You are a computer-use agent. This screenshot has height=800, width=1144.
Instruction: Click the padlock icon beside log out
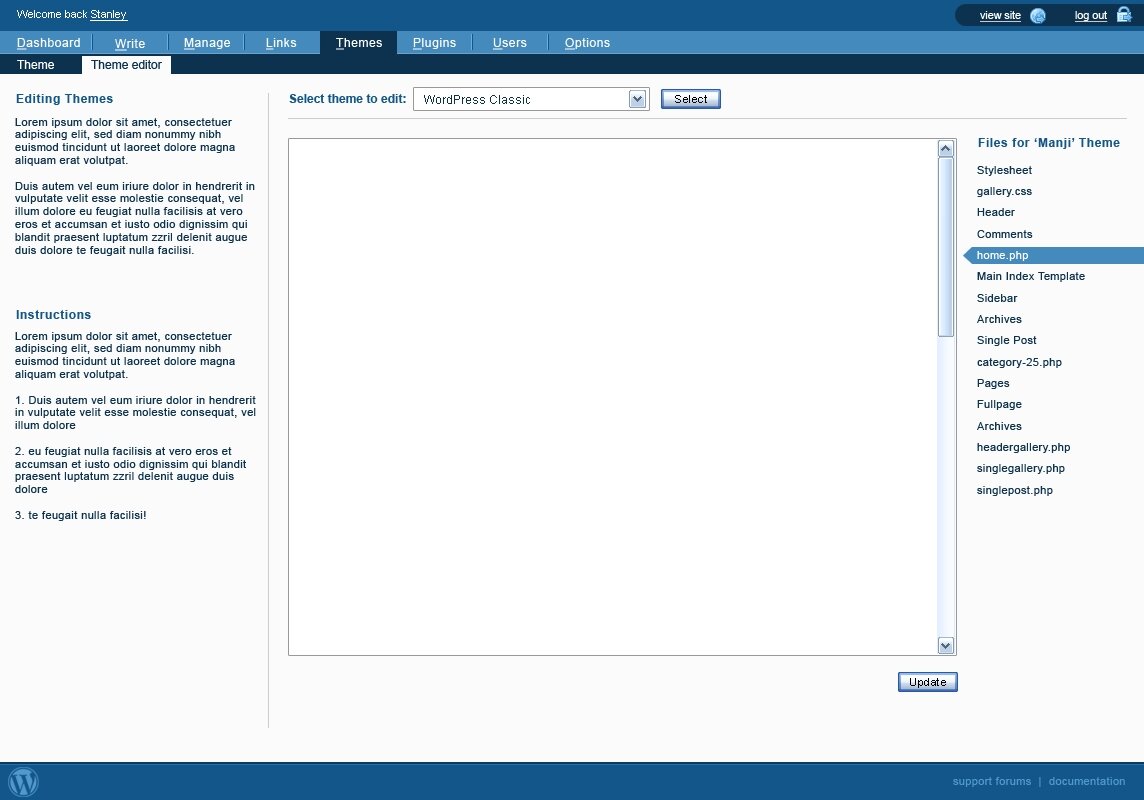pyautogui.click(x=1124, y=15)
